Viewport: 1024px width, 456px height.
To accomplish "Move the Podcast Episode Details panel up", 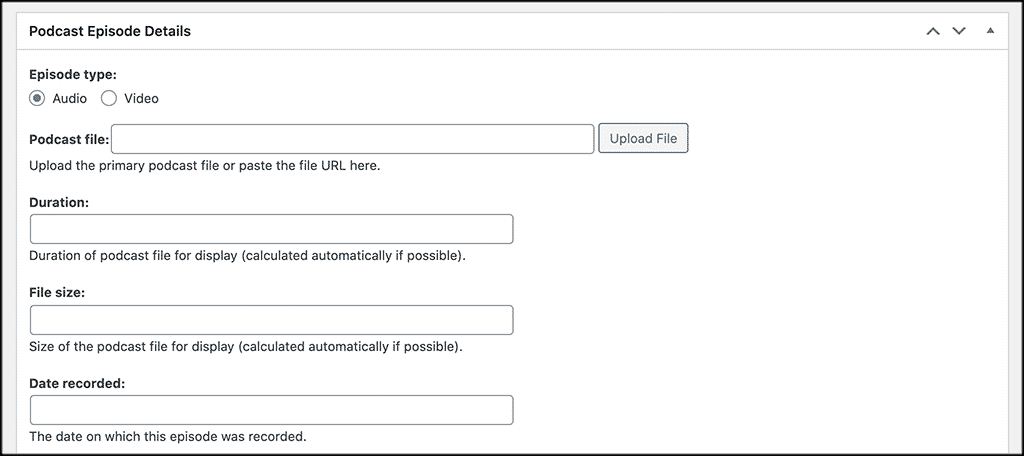I will (933, 31).
